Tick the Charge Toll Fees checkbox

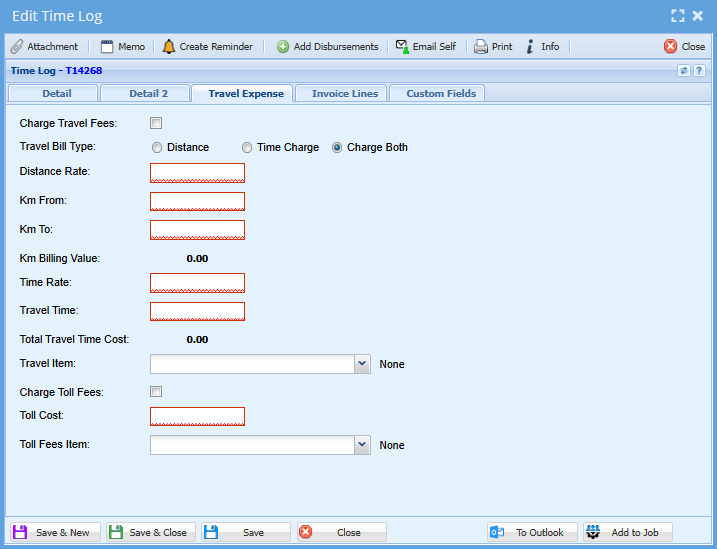(x=156, y=392)
